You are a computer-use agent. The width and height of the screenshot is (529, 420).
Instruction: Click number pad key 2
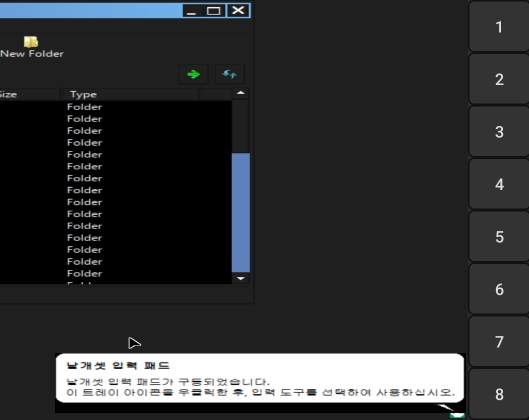coord(499,79)
